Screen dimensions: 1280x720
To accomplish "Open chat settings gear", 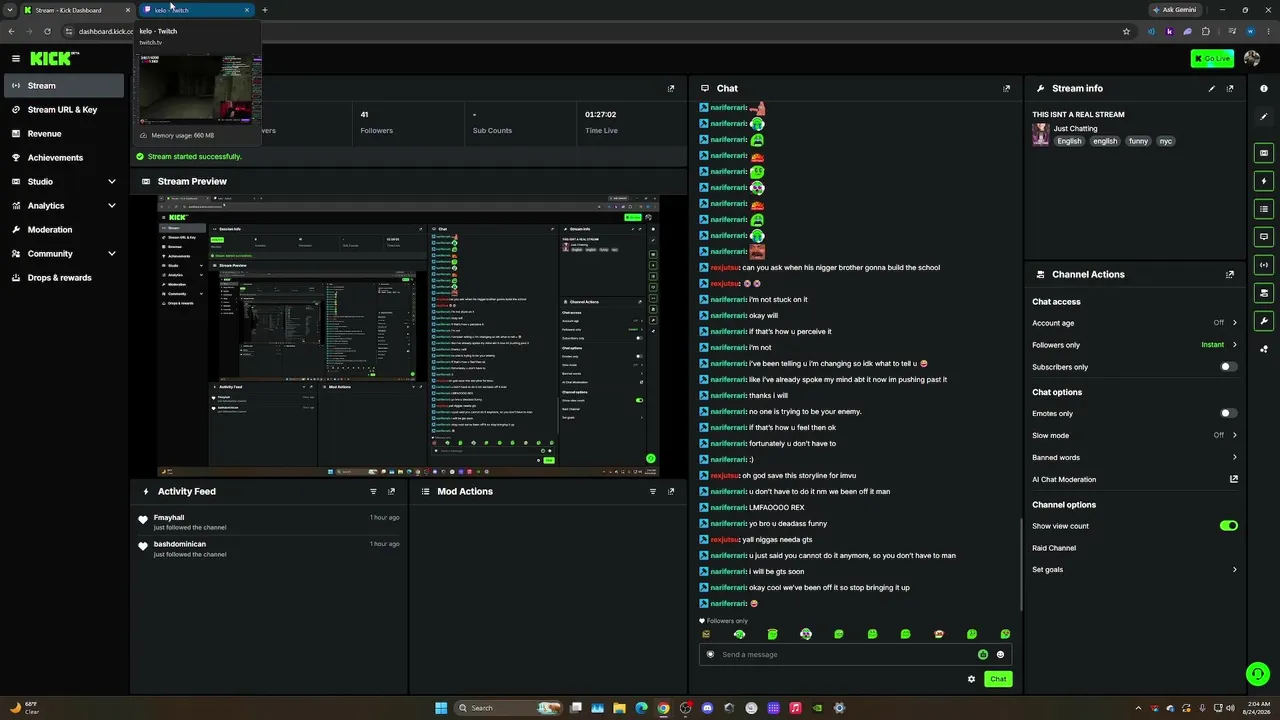I will (971, 679).
